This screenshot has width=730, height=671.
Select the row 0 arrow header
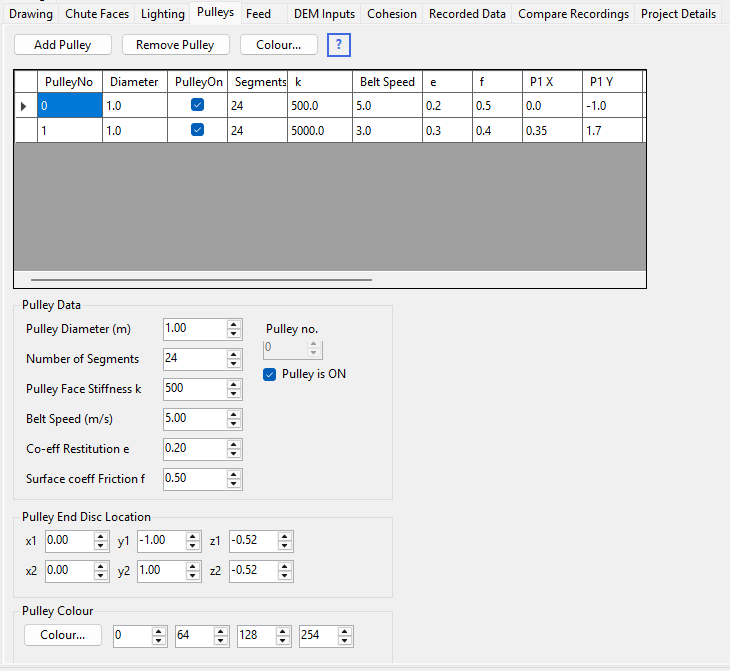tap(26, 106)
